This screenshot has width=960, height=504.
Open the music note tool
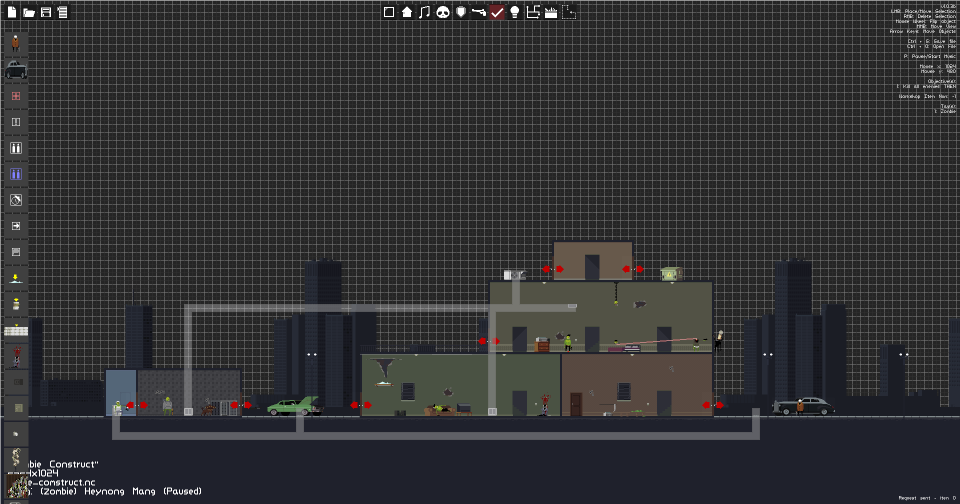424,12
